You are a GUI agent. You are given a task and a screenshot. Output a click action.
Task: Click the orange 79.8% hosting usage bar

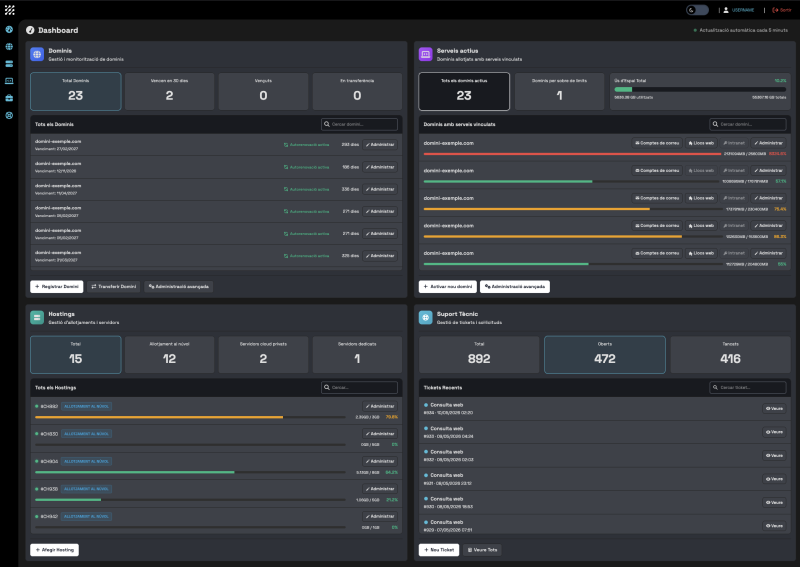pos(190,417)
